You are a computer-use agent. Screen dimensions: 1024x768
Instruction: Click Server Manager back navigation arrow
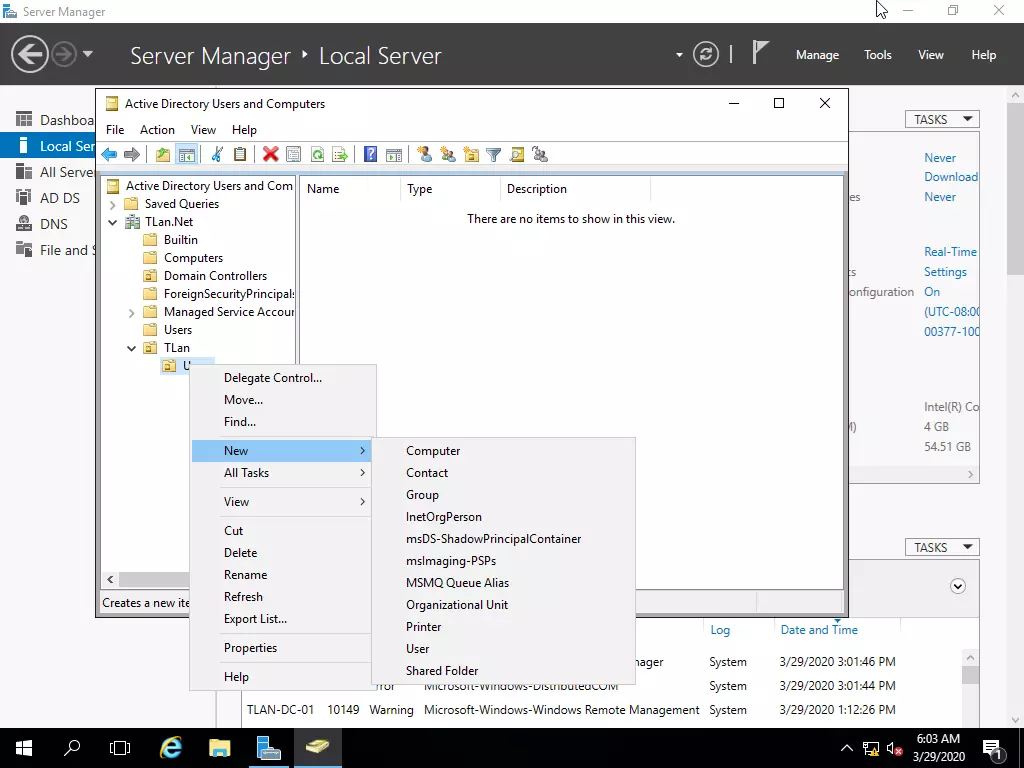[29, 54]
